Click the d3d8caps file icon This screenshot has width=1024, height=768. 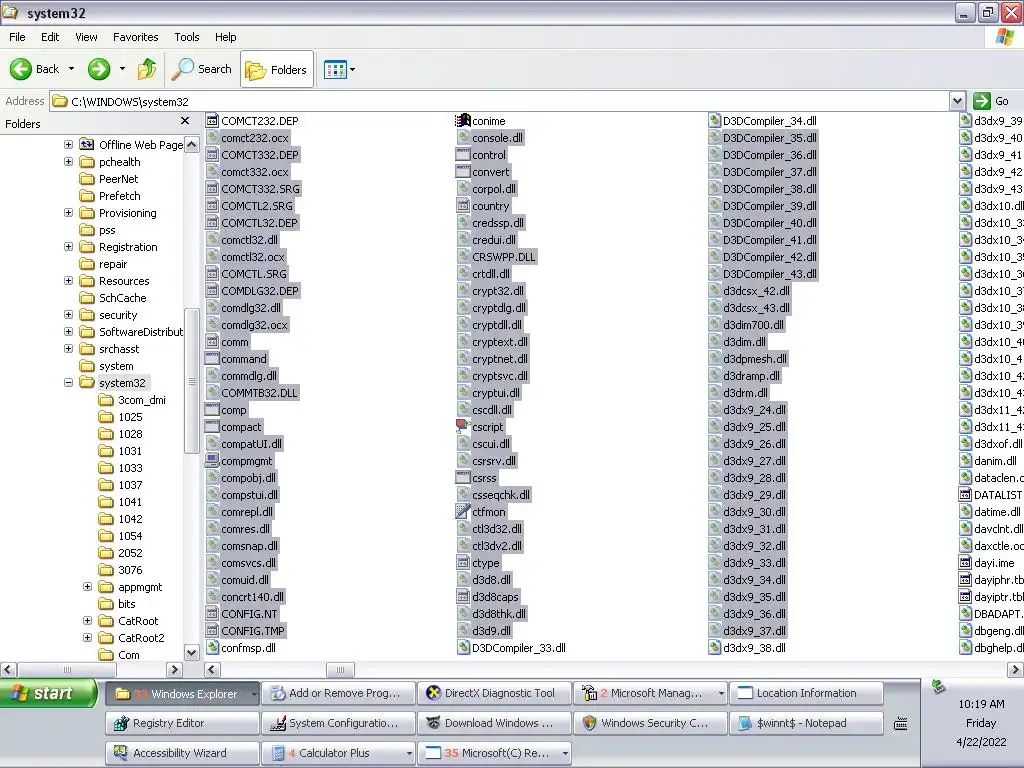click(x=462, y=596)
